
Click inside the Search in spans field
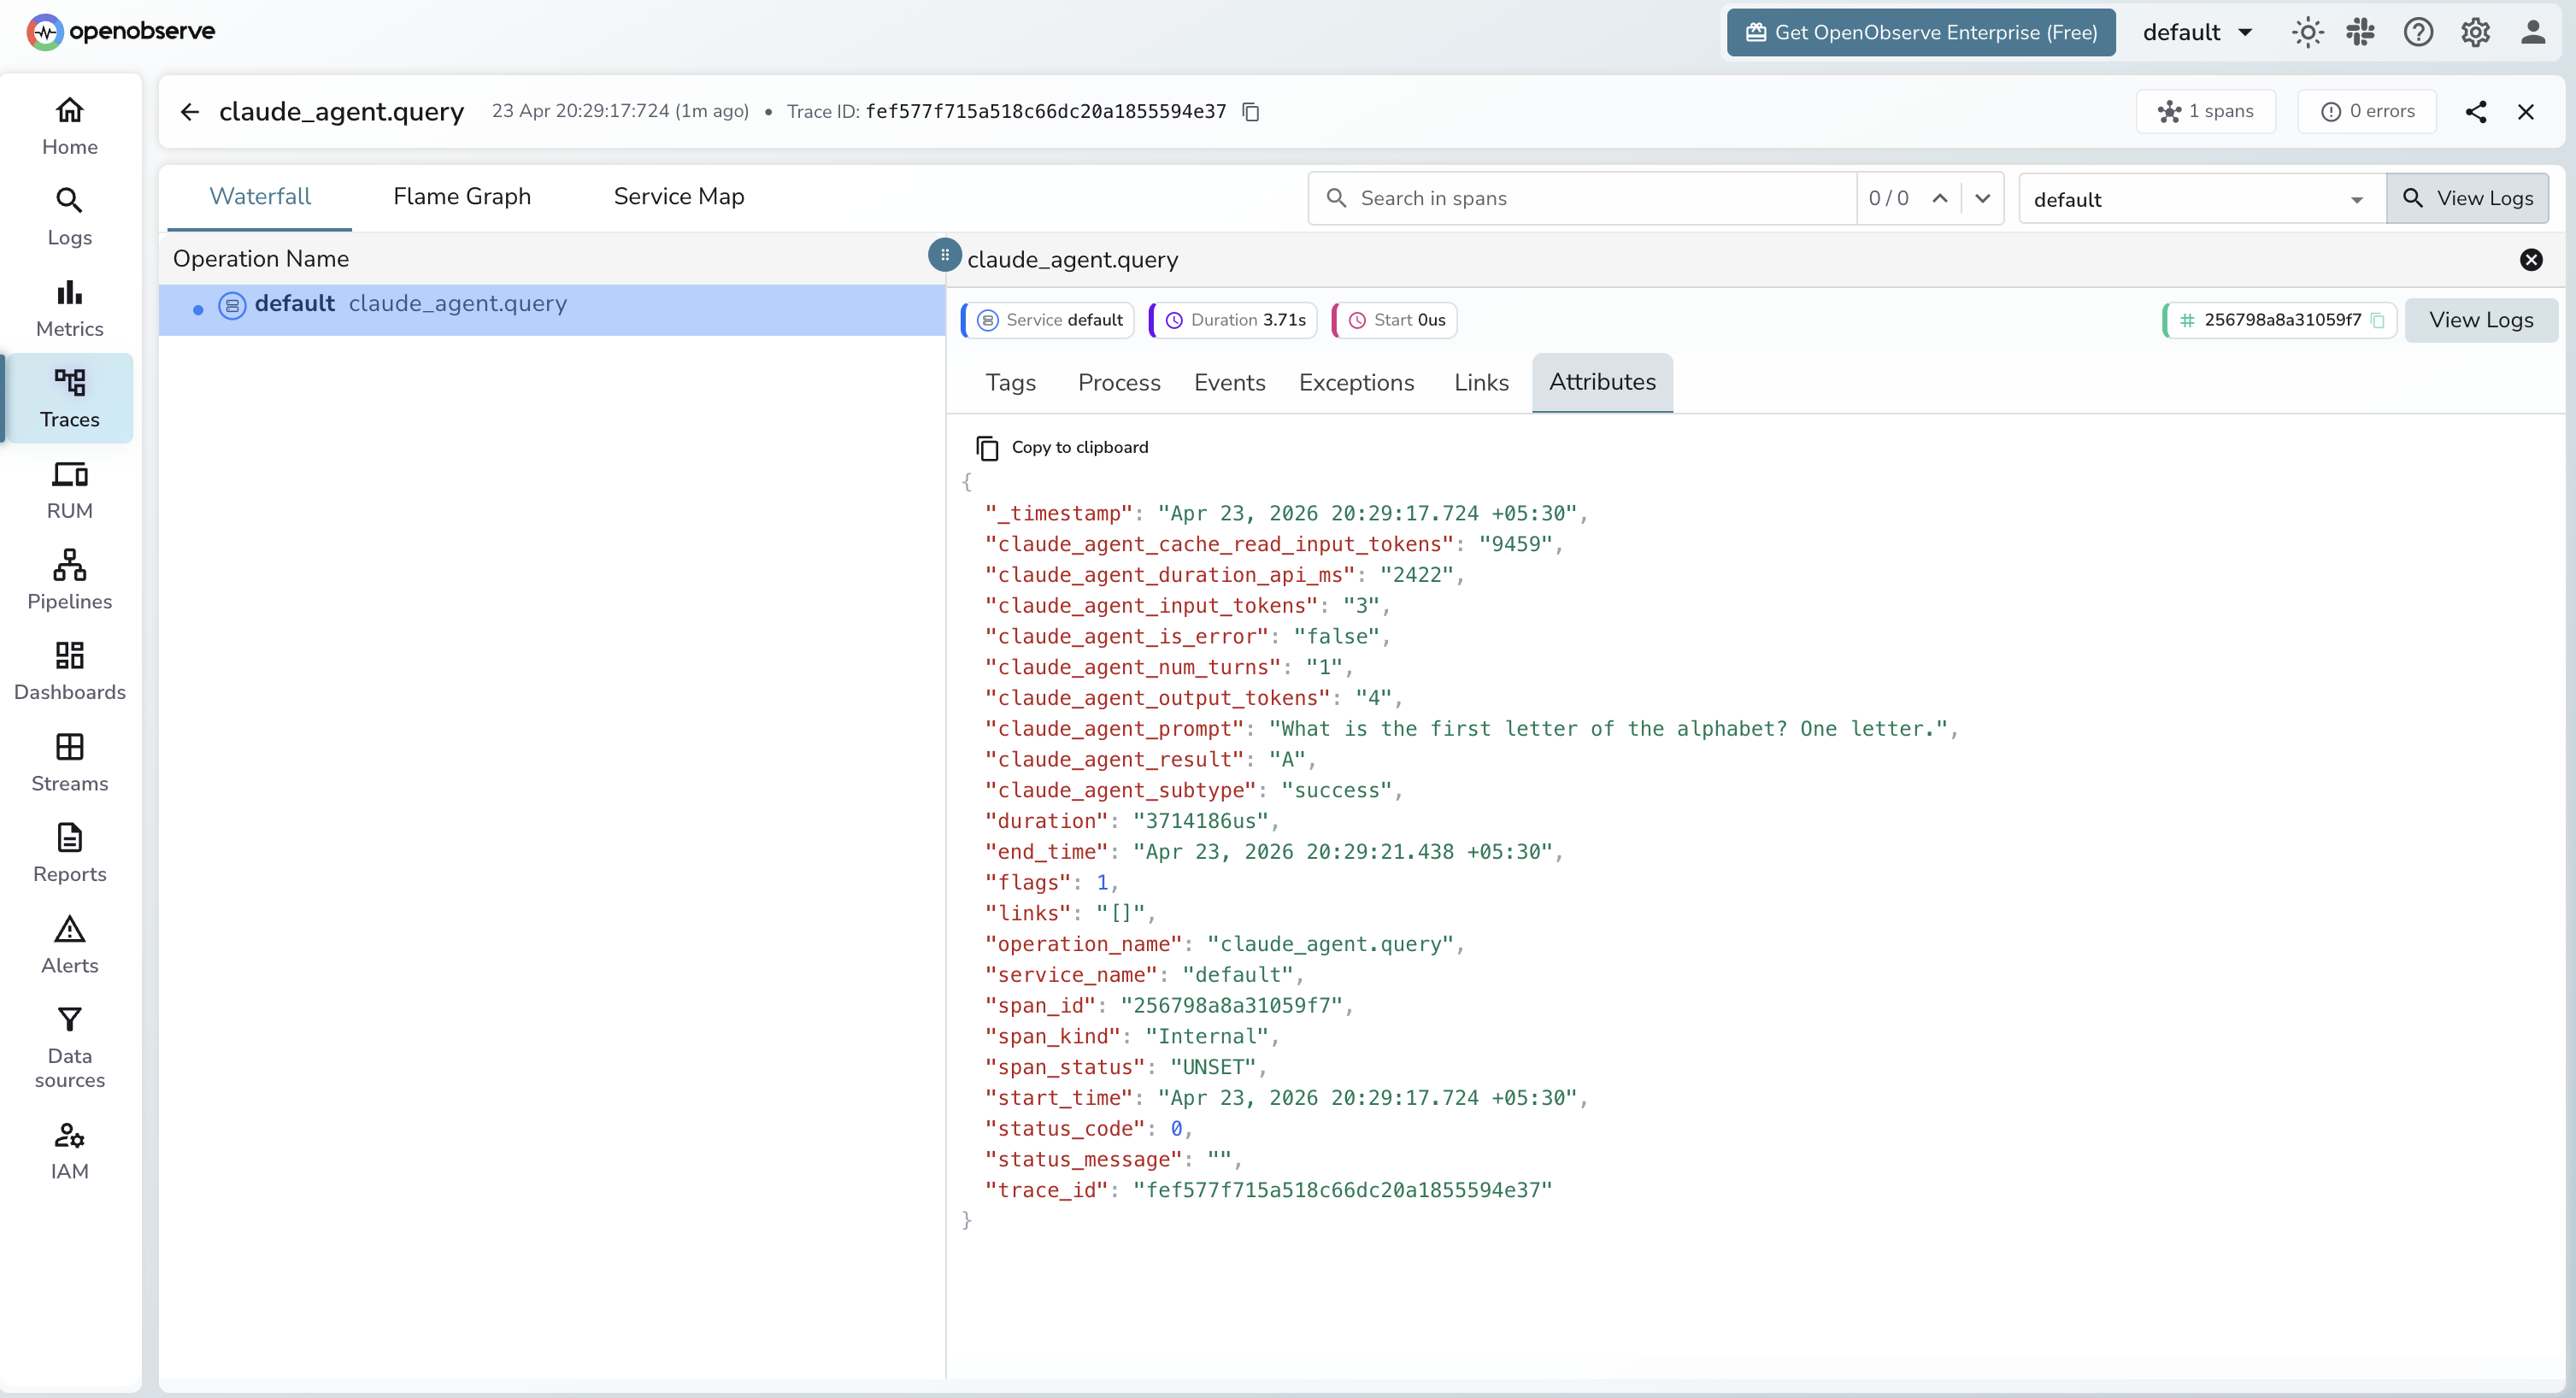tap(1580, 198)
